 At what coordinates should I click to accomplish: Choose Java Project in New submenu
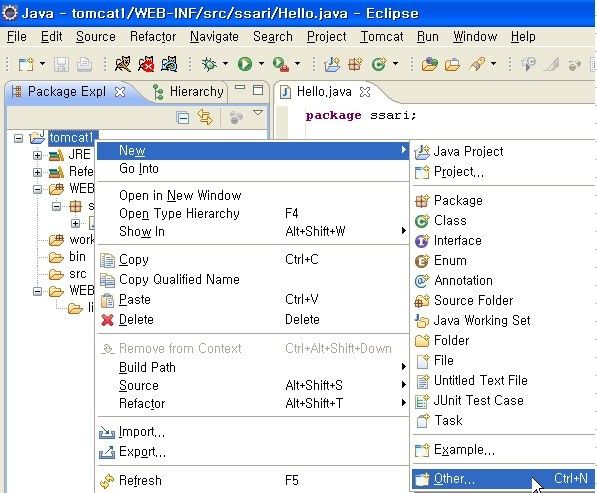(503, 152)
